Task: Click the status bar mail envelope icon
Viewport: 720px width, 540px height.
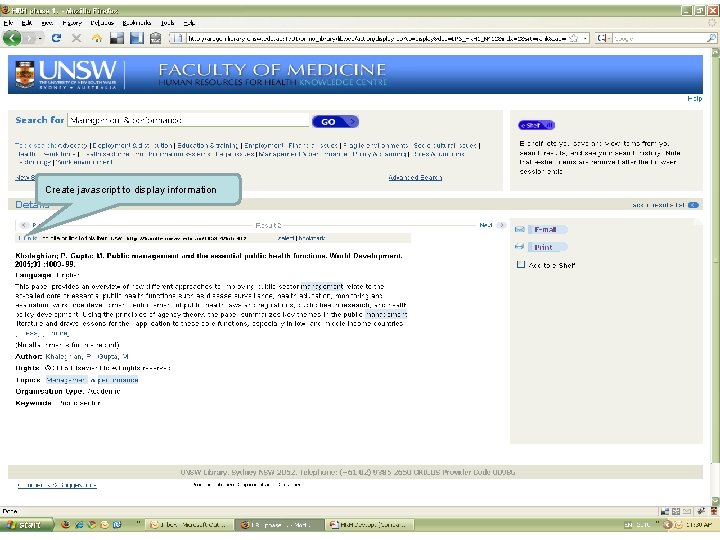Action: (687, 511)
